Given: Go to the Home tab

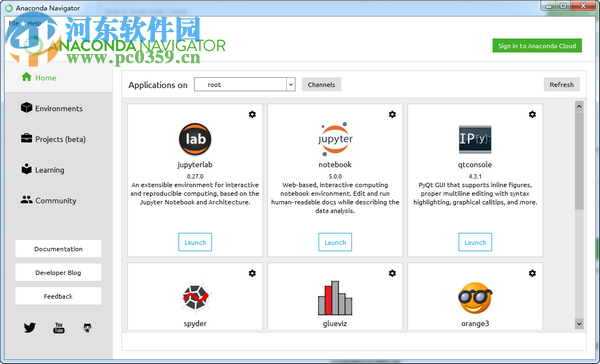Looking at the screenshot, I should pos(59,78).
